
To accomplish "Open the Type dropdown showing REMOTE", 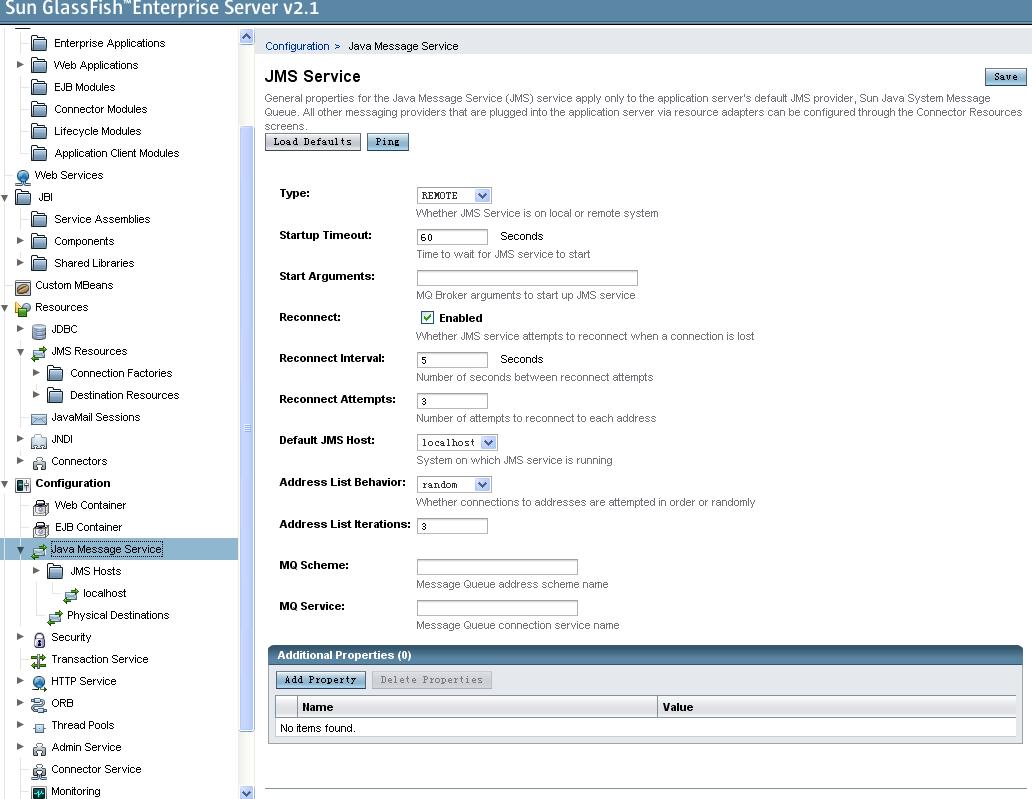I will pyautogui.click(x=454, y=195).
